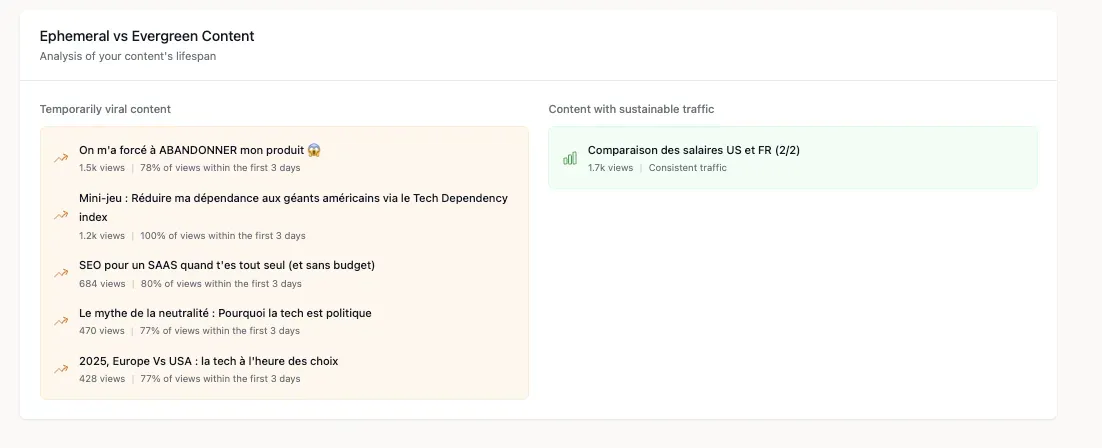
Task: Click trending icon beside 2025 Europe Vs USA
Action: pyautogui.click(x=61, y=369)
